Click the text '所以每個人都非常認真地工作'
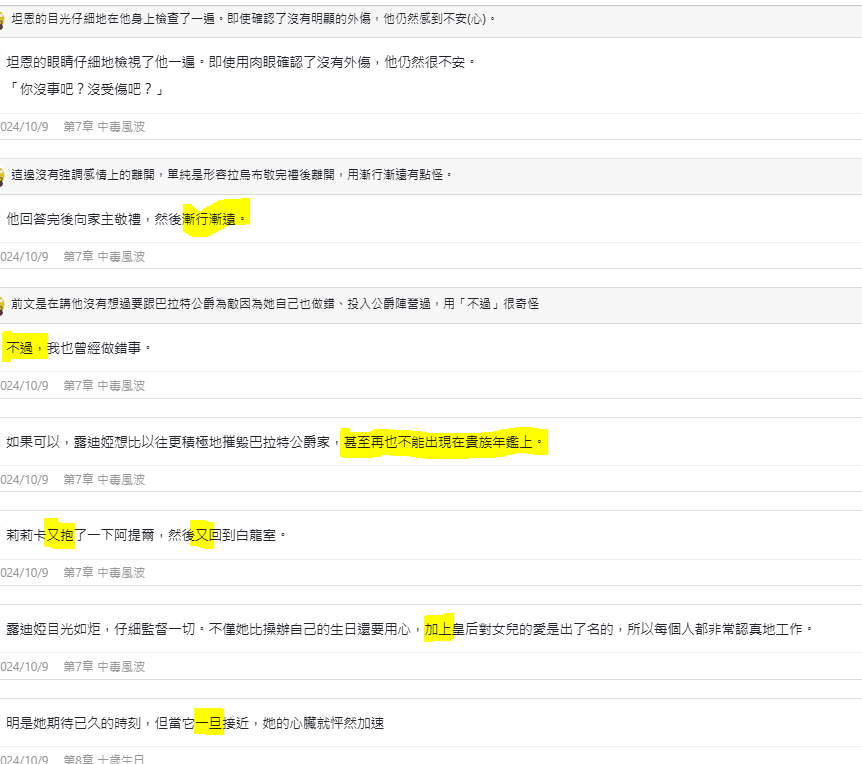The width and height of the screenshot is (862, 764). [715, 629]
